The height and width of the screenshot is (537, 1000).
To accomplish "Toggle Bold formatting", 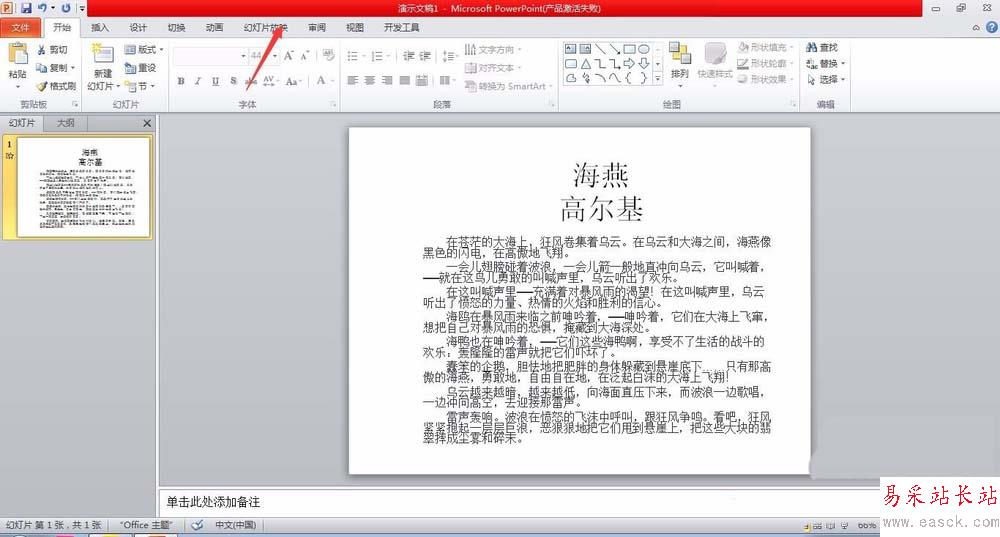I will [x=181, y=81].
